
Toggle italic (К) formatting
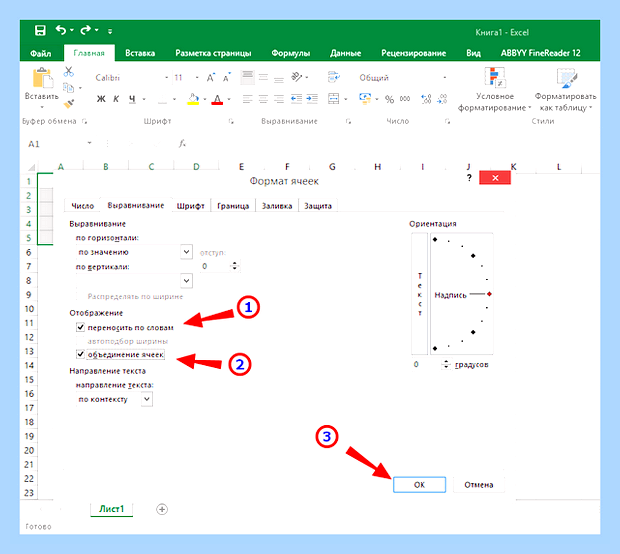(116, 99)
